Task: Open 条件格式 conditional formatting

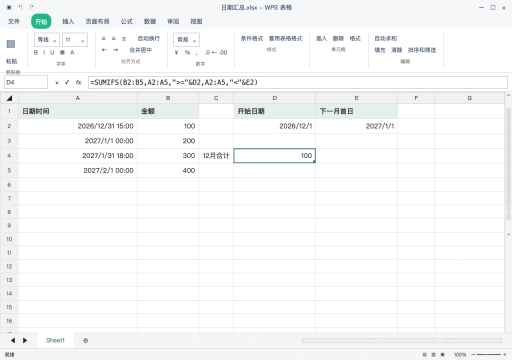Action: (252, 38)
